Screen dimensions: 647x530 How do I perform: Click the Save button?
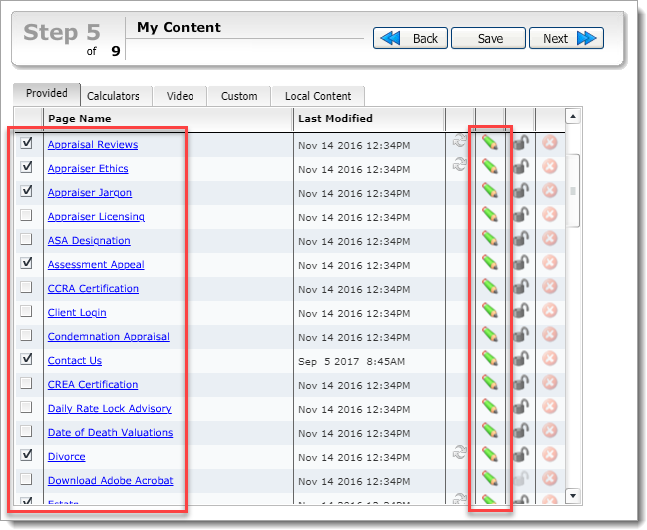coord(489,38)
